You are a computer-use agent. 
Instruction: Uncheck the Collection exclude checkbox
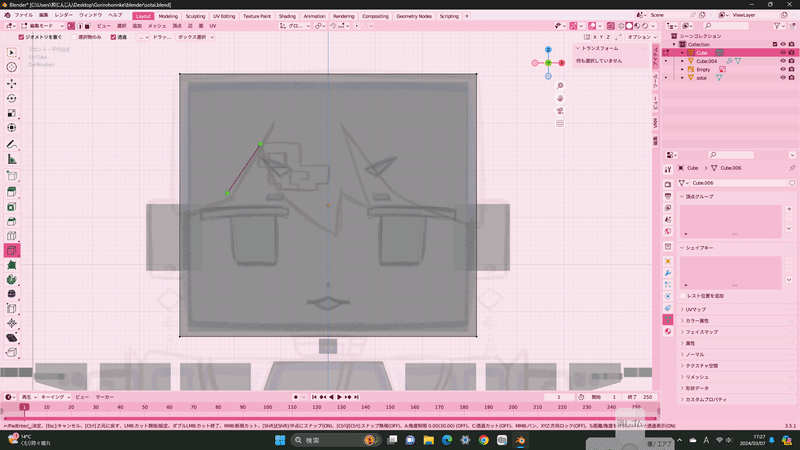(774, 44)
